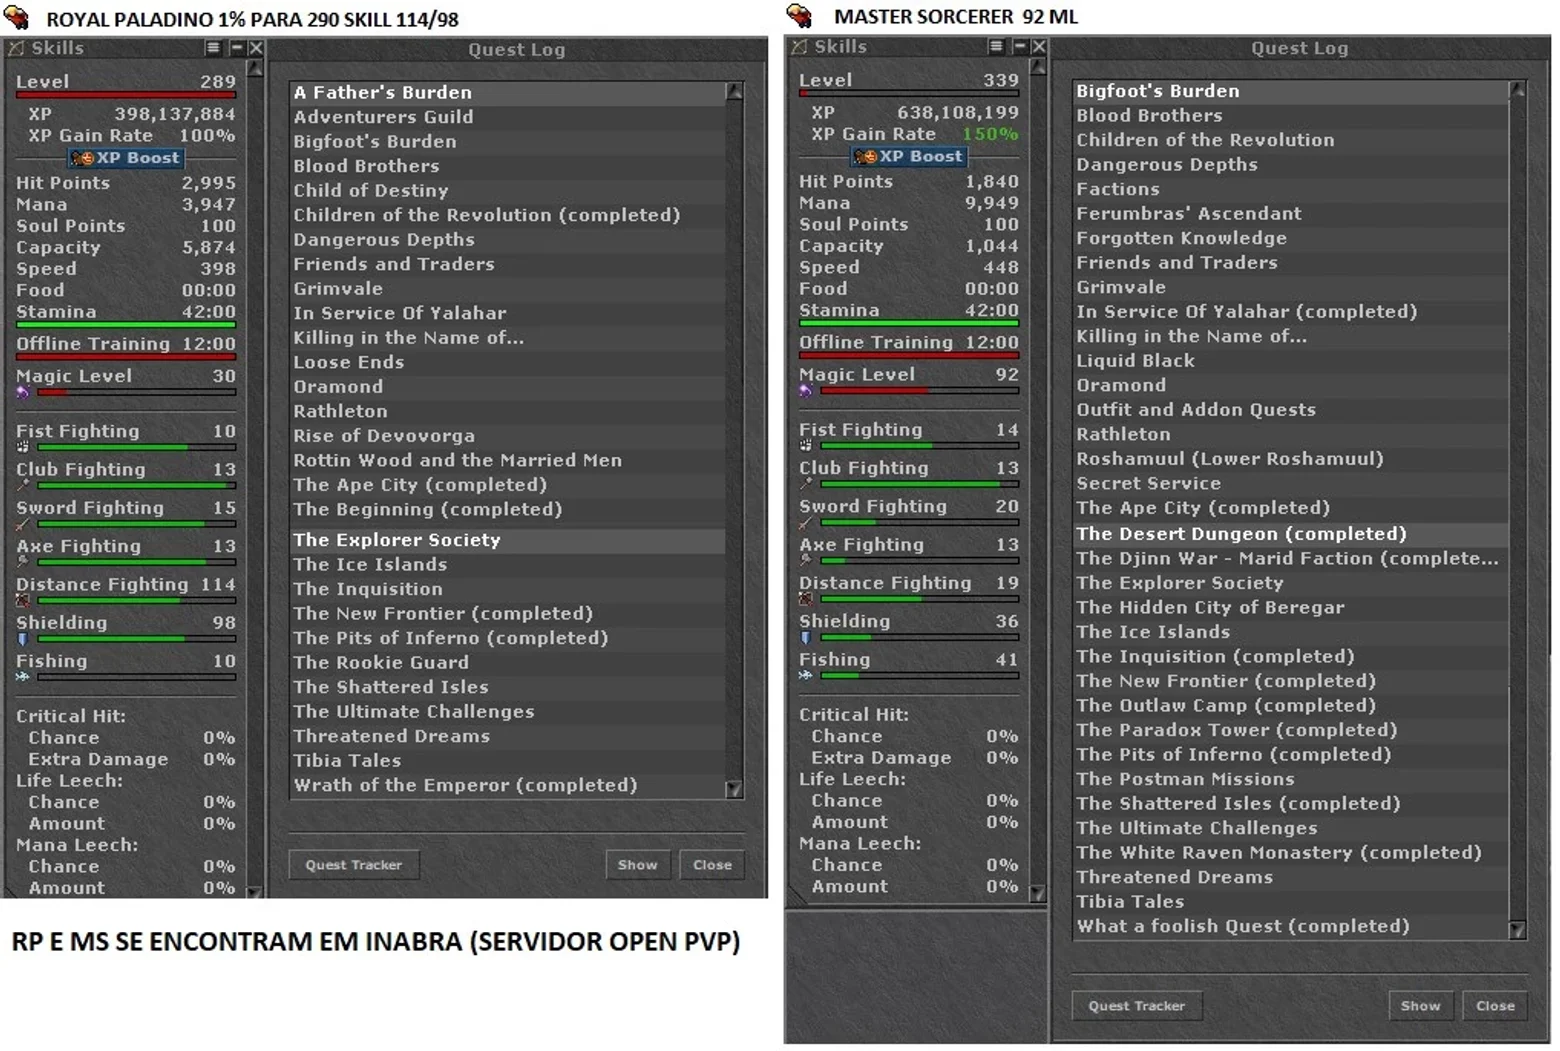Image resolution: width=1560 pixels, height=1051 pixels.
Task: Open Quest Tracker in the right Quest Log
Action: point(1137,1006)
